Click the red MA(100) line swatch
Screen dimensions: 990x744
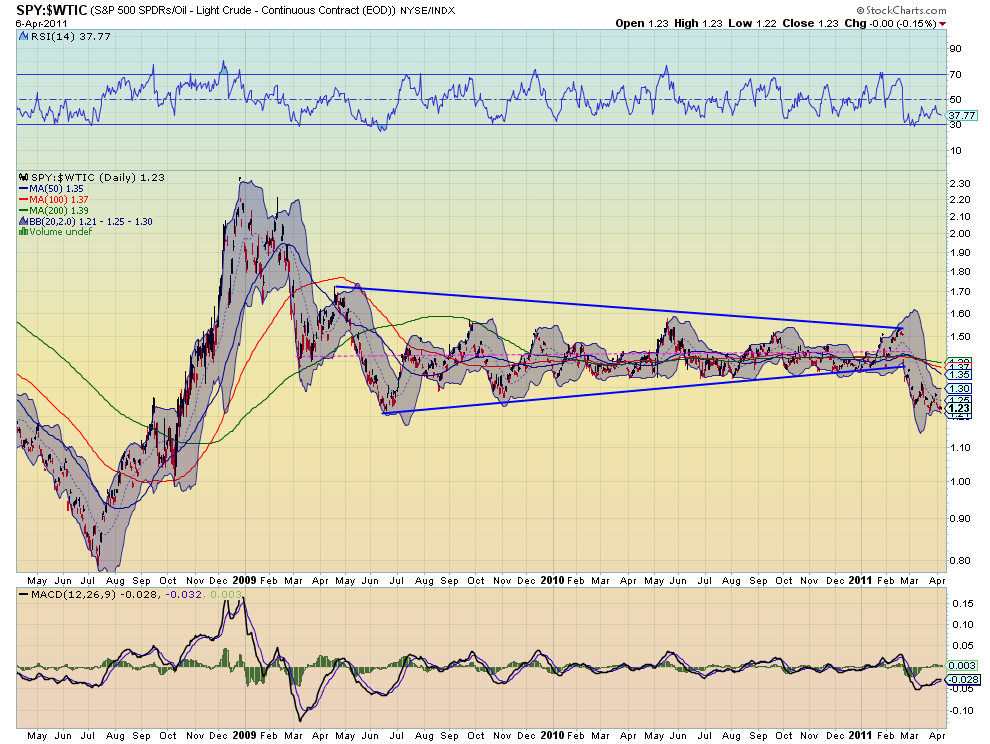coord(23,200)
